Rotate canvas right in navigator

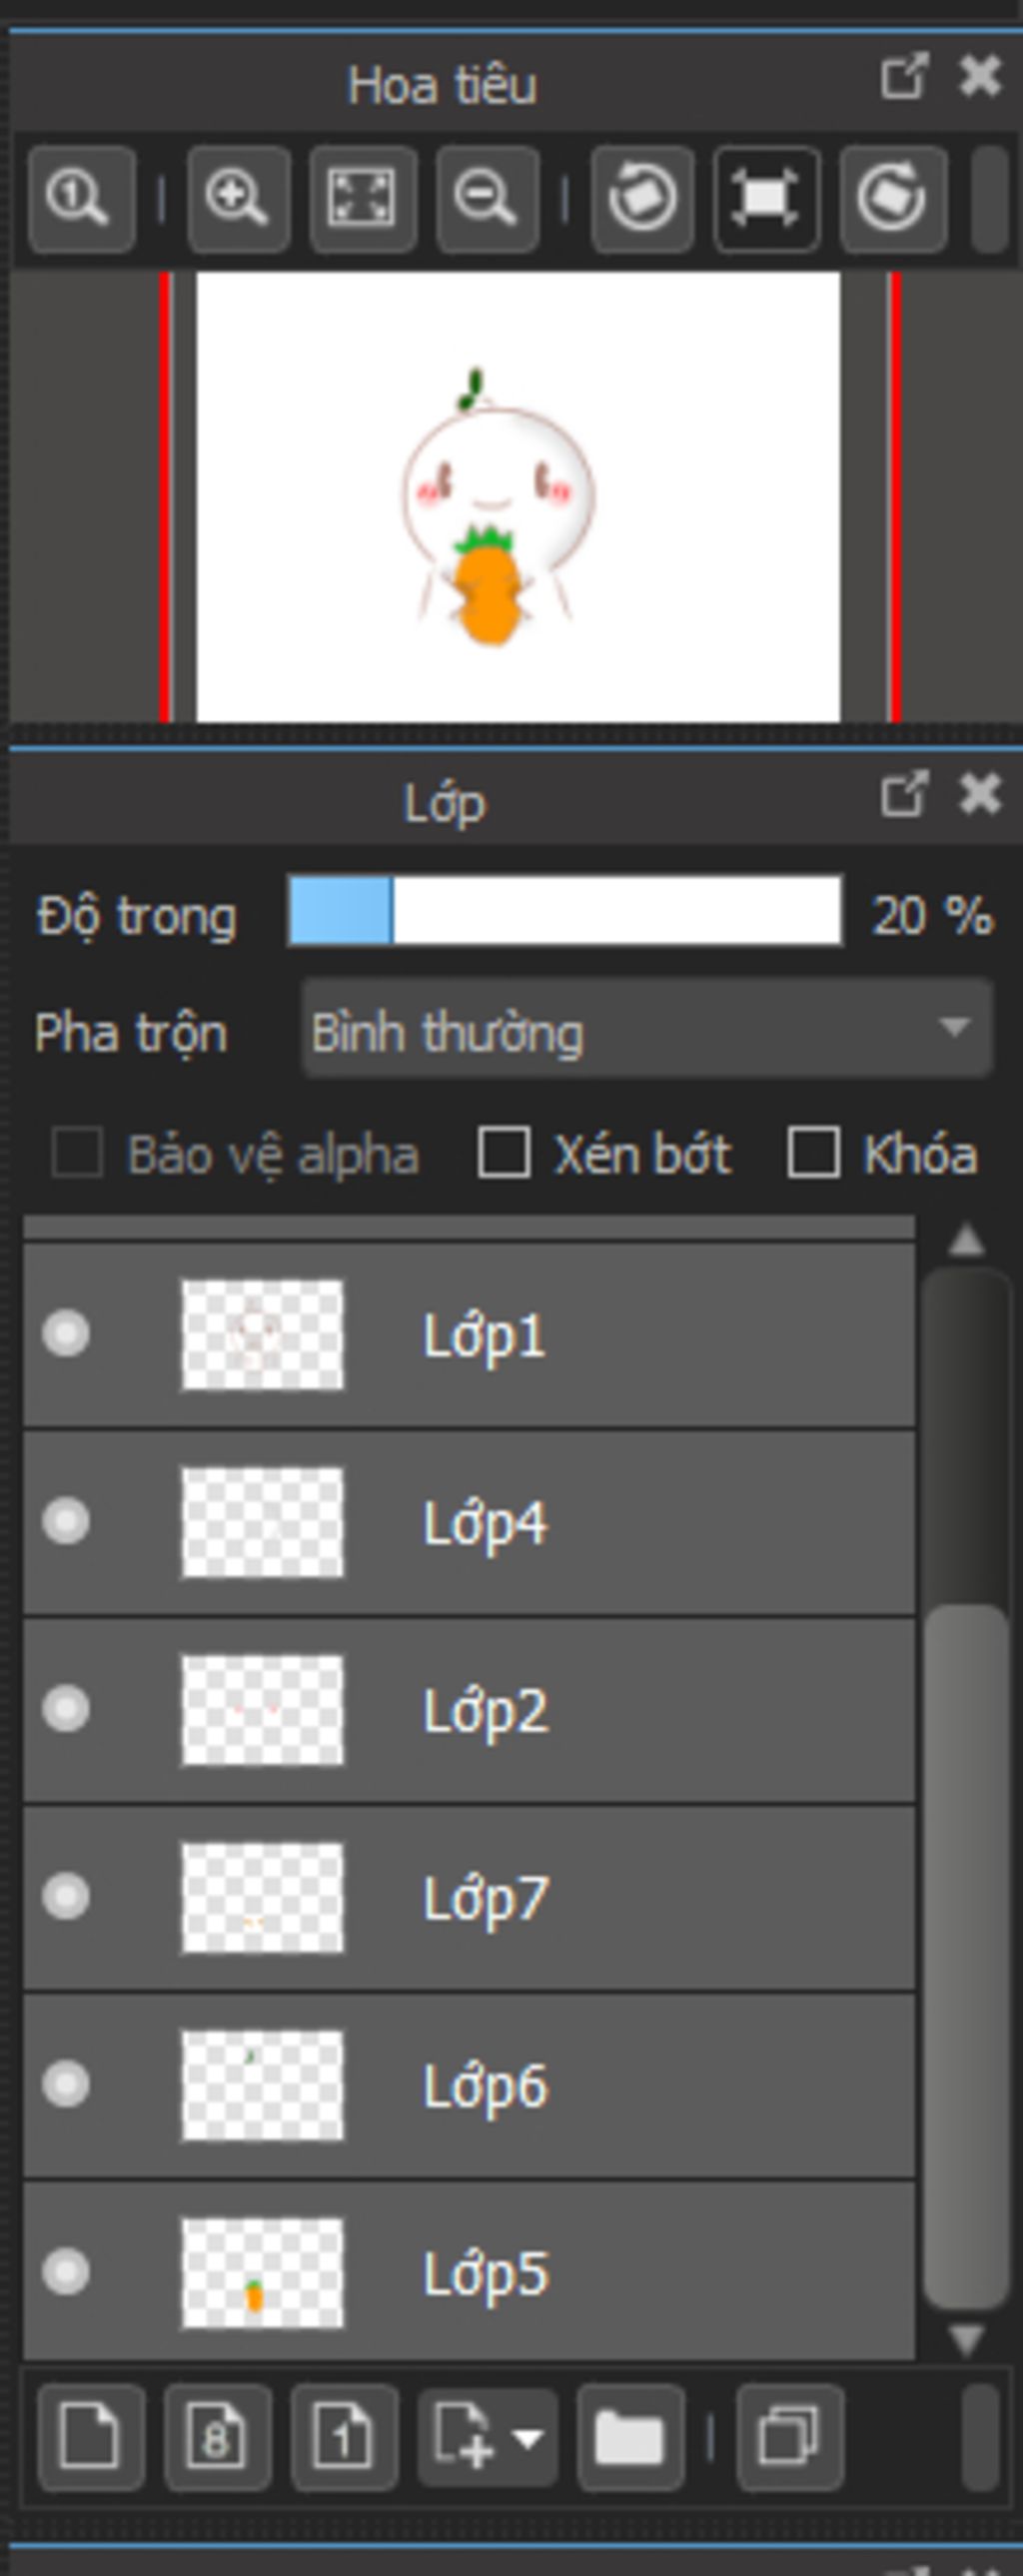tap(892, 199)
